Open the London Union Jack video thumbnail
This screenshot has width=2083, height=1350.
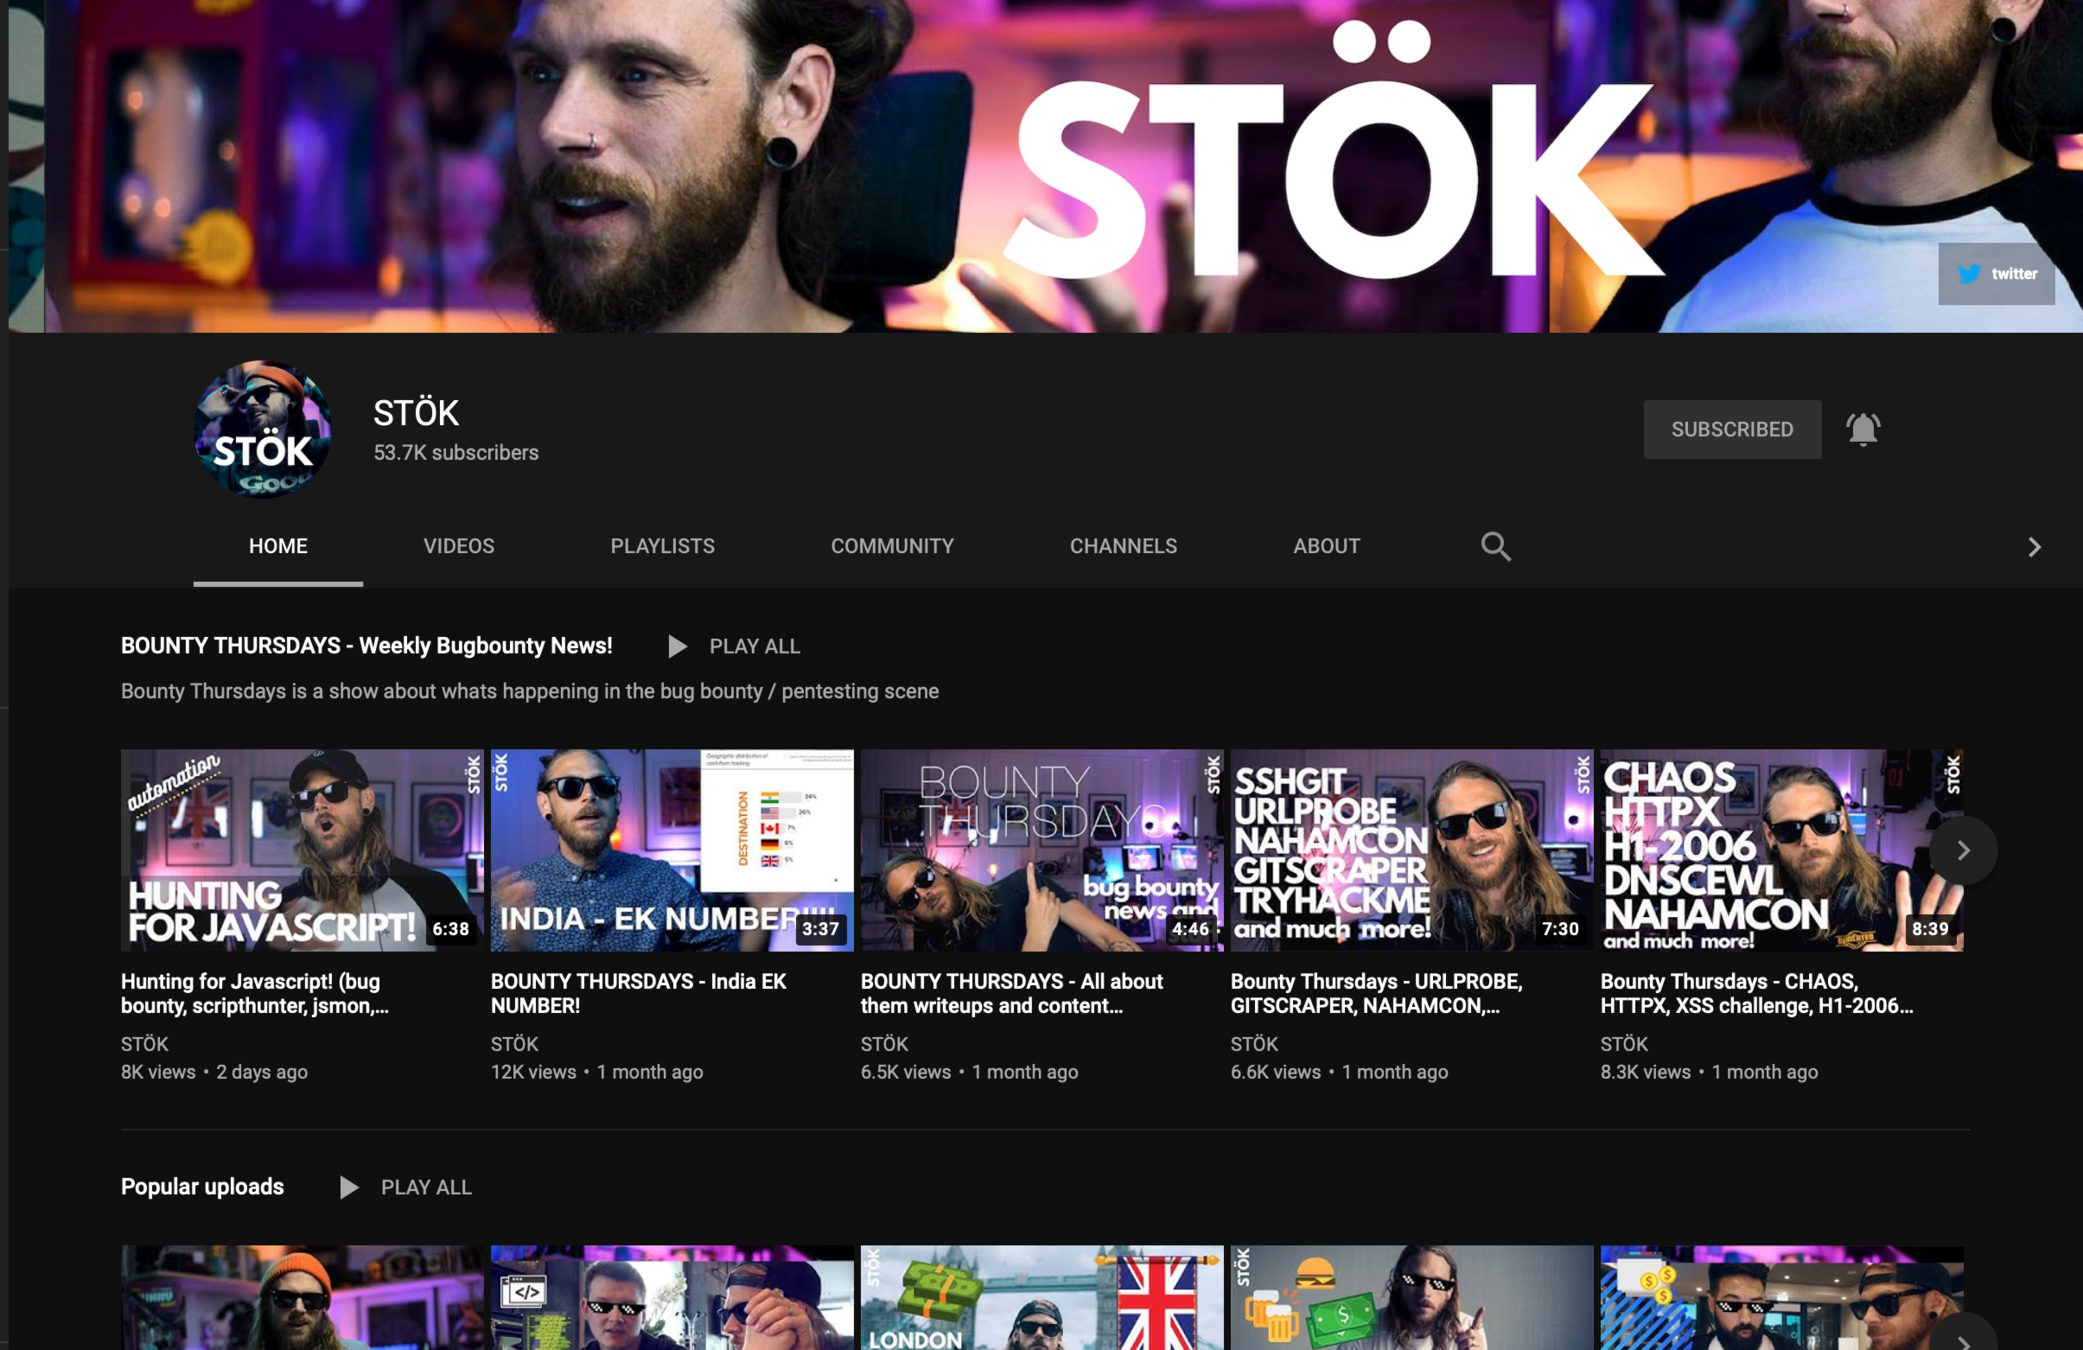click(1041, 1297)
